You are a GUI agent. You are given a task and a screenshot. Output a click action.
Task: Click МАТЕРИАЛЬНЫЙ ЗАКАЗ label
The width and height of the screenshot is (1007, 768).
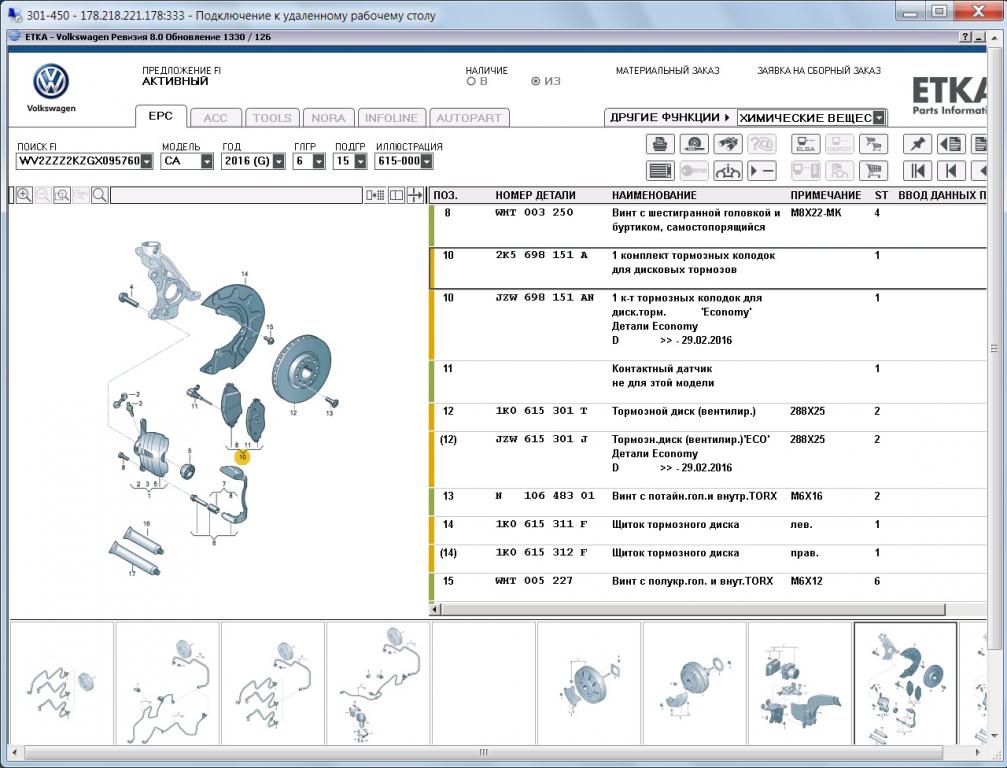point(667,71)
